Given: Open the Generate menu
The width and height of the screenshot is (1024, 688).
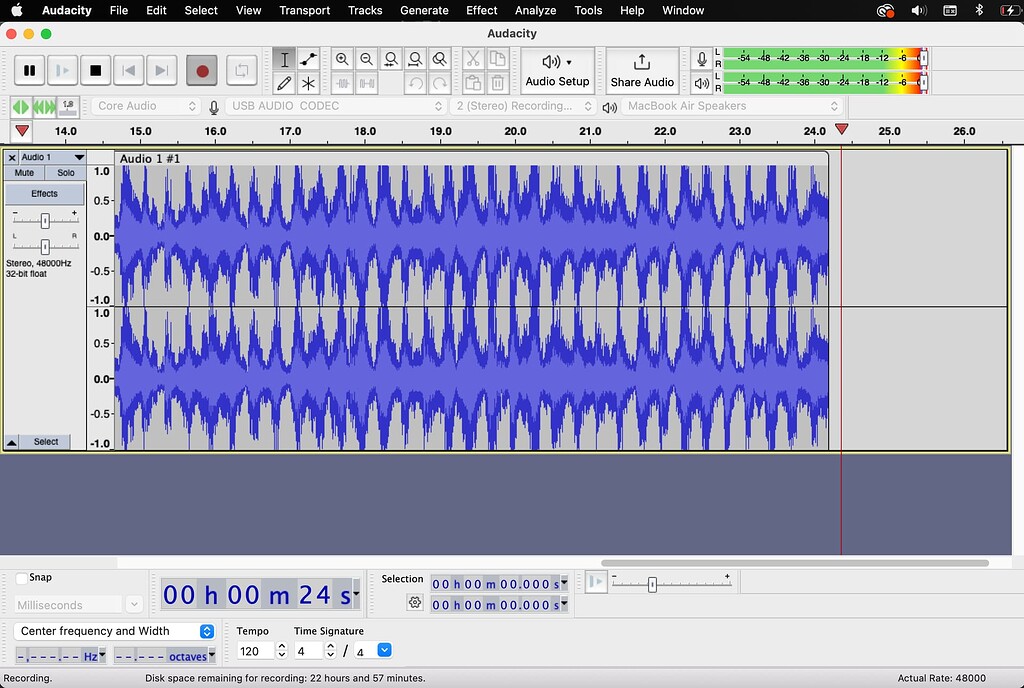Looking at the screenshot, I should pos(424,10).
